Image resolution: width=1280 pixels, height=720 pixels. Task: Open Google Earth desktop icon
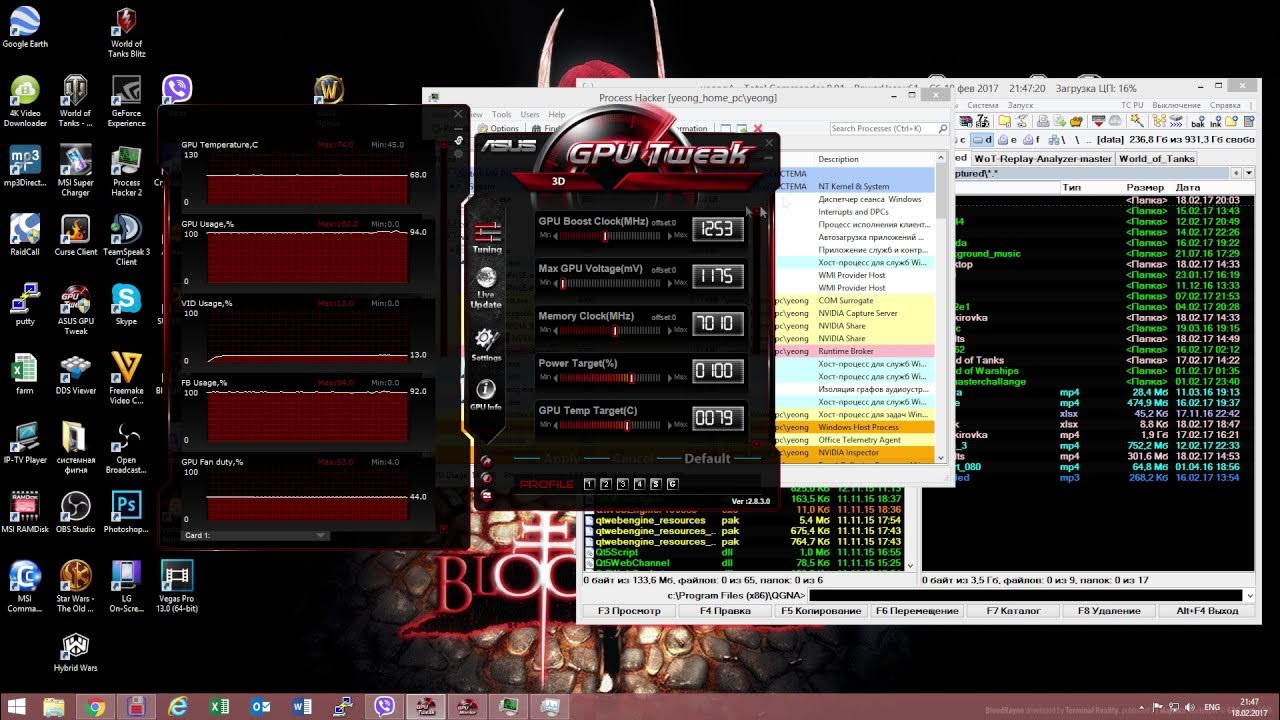[25, 28]
